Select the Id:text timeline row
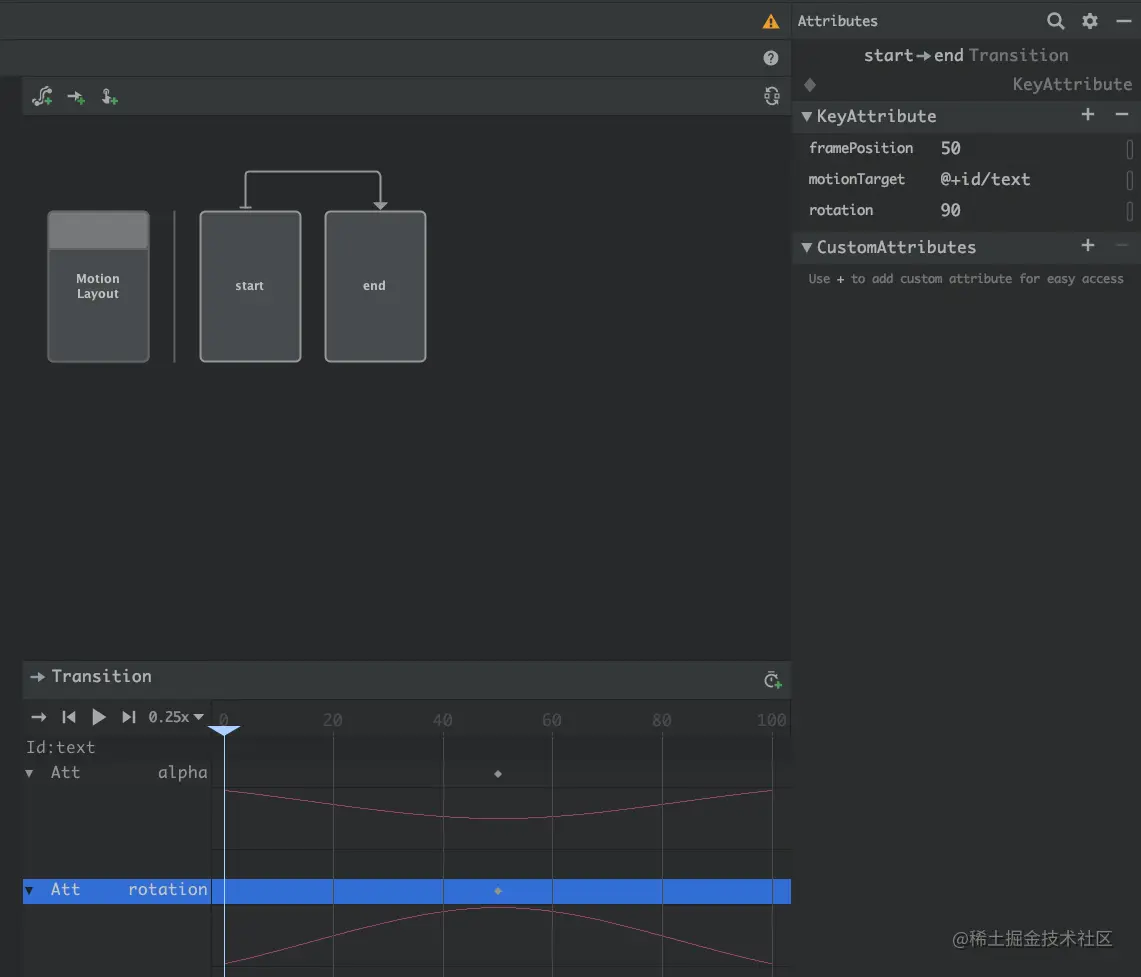 pyautogui.click(x=60, y=747)
